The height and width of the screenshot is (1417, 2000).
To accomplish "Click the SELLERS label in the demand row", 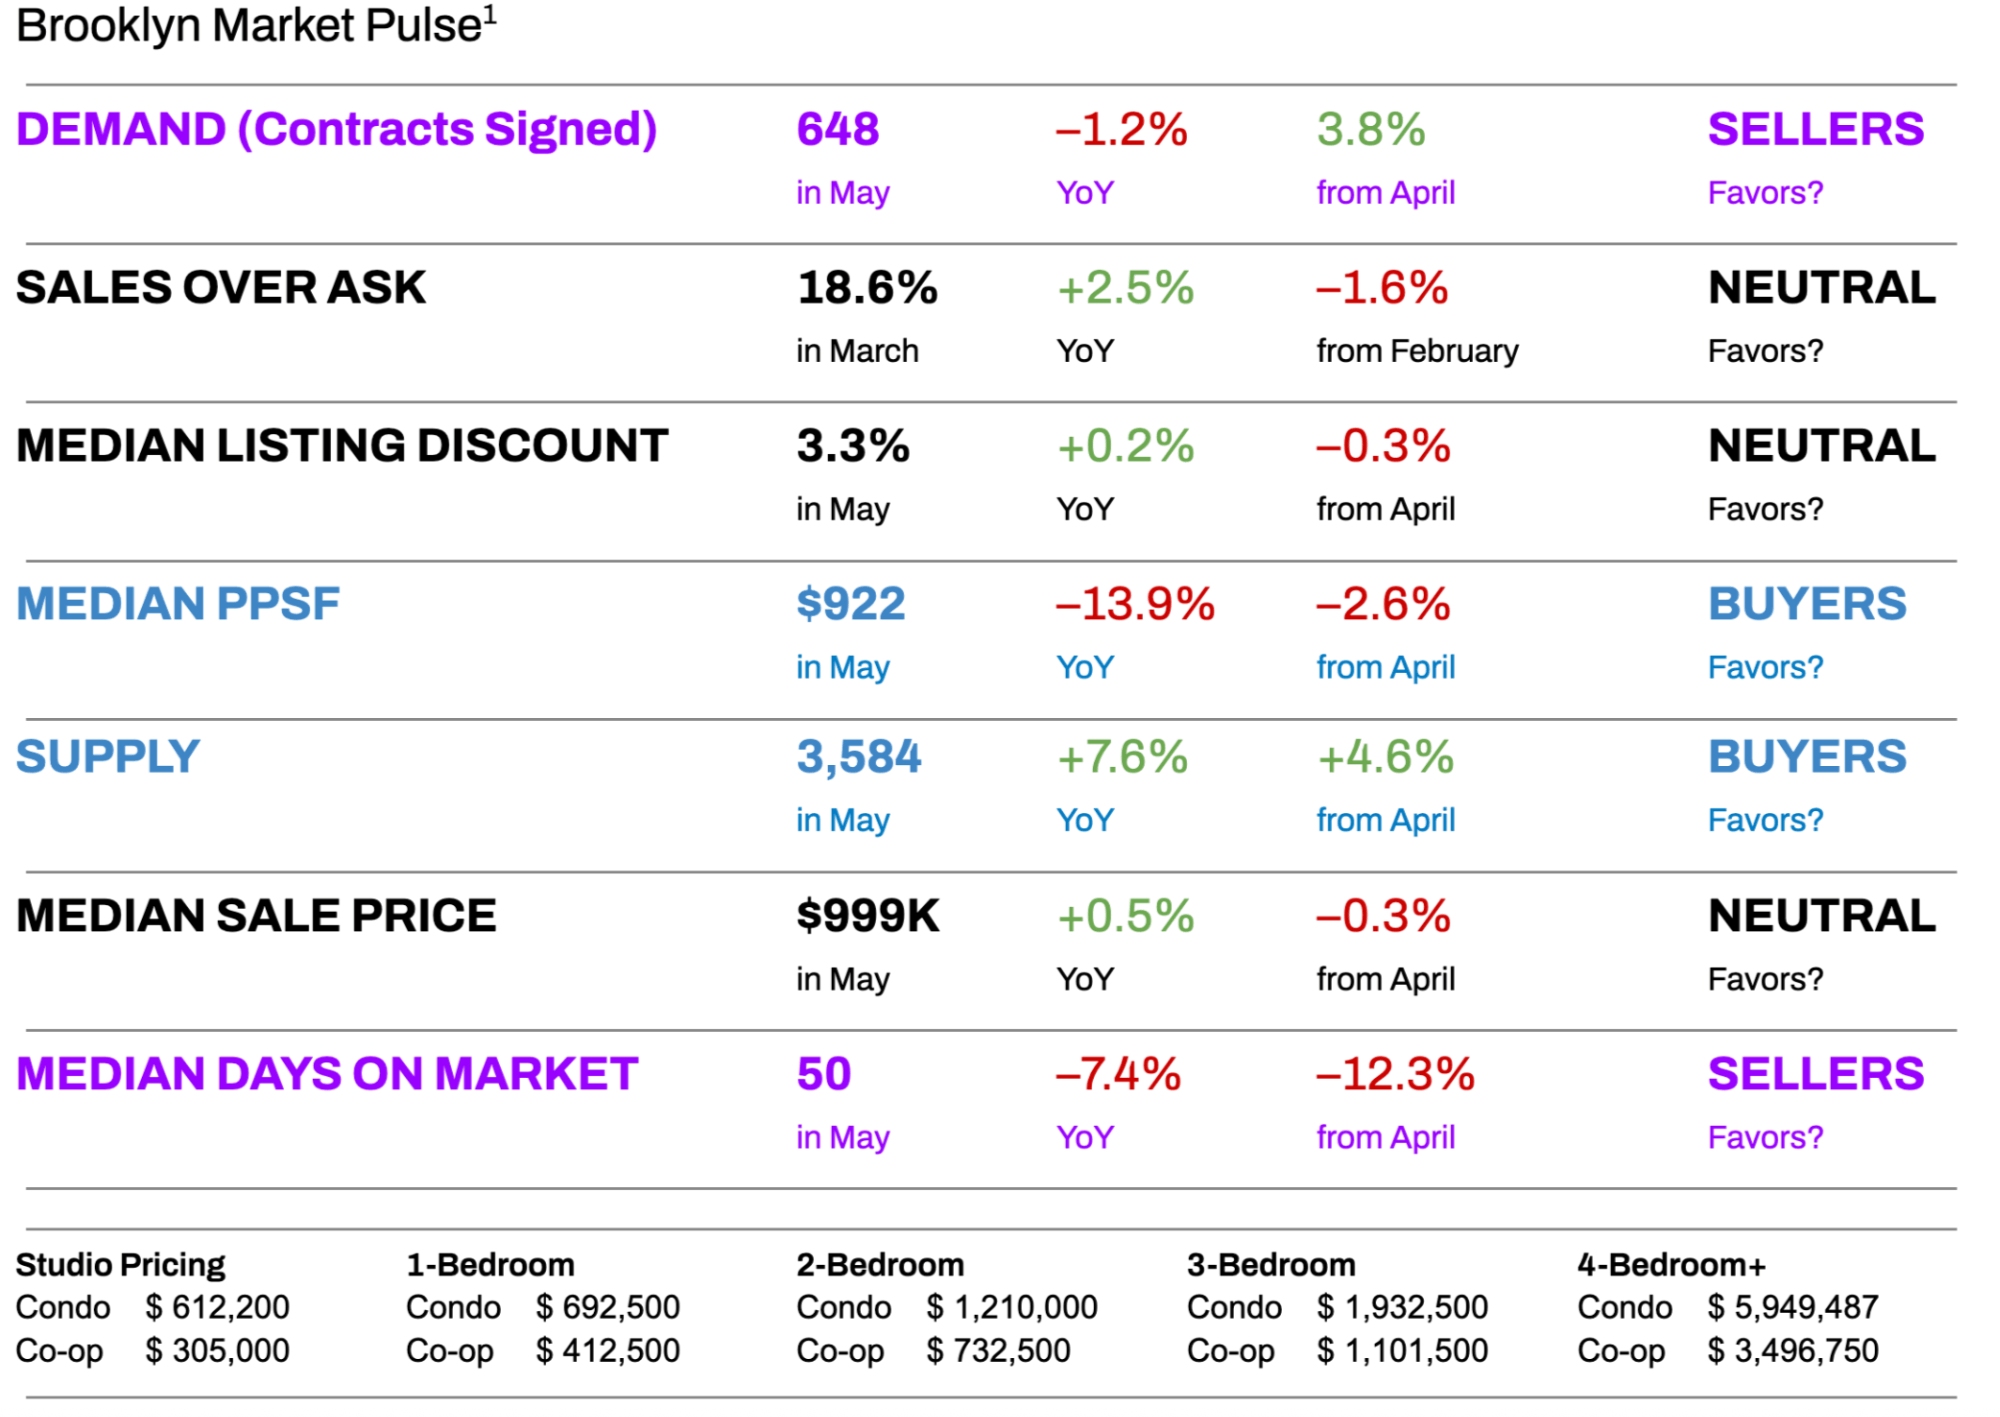I will click(x=1816, y=129).
